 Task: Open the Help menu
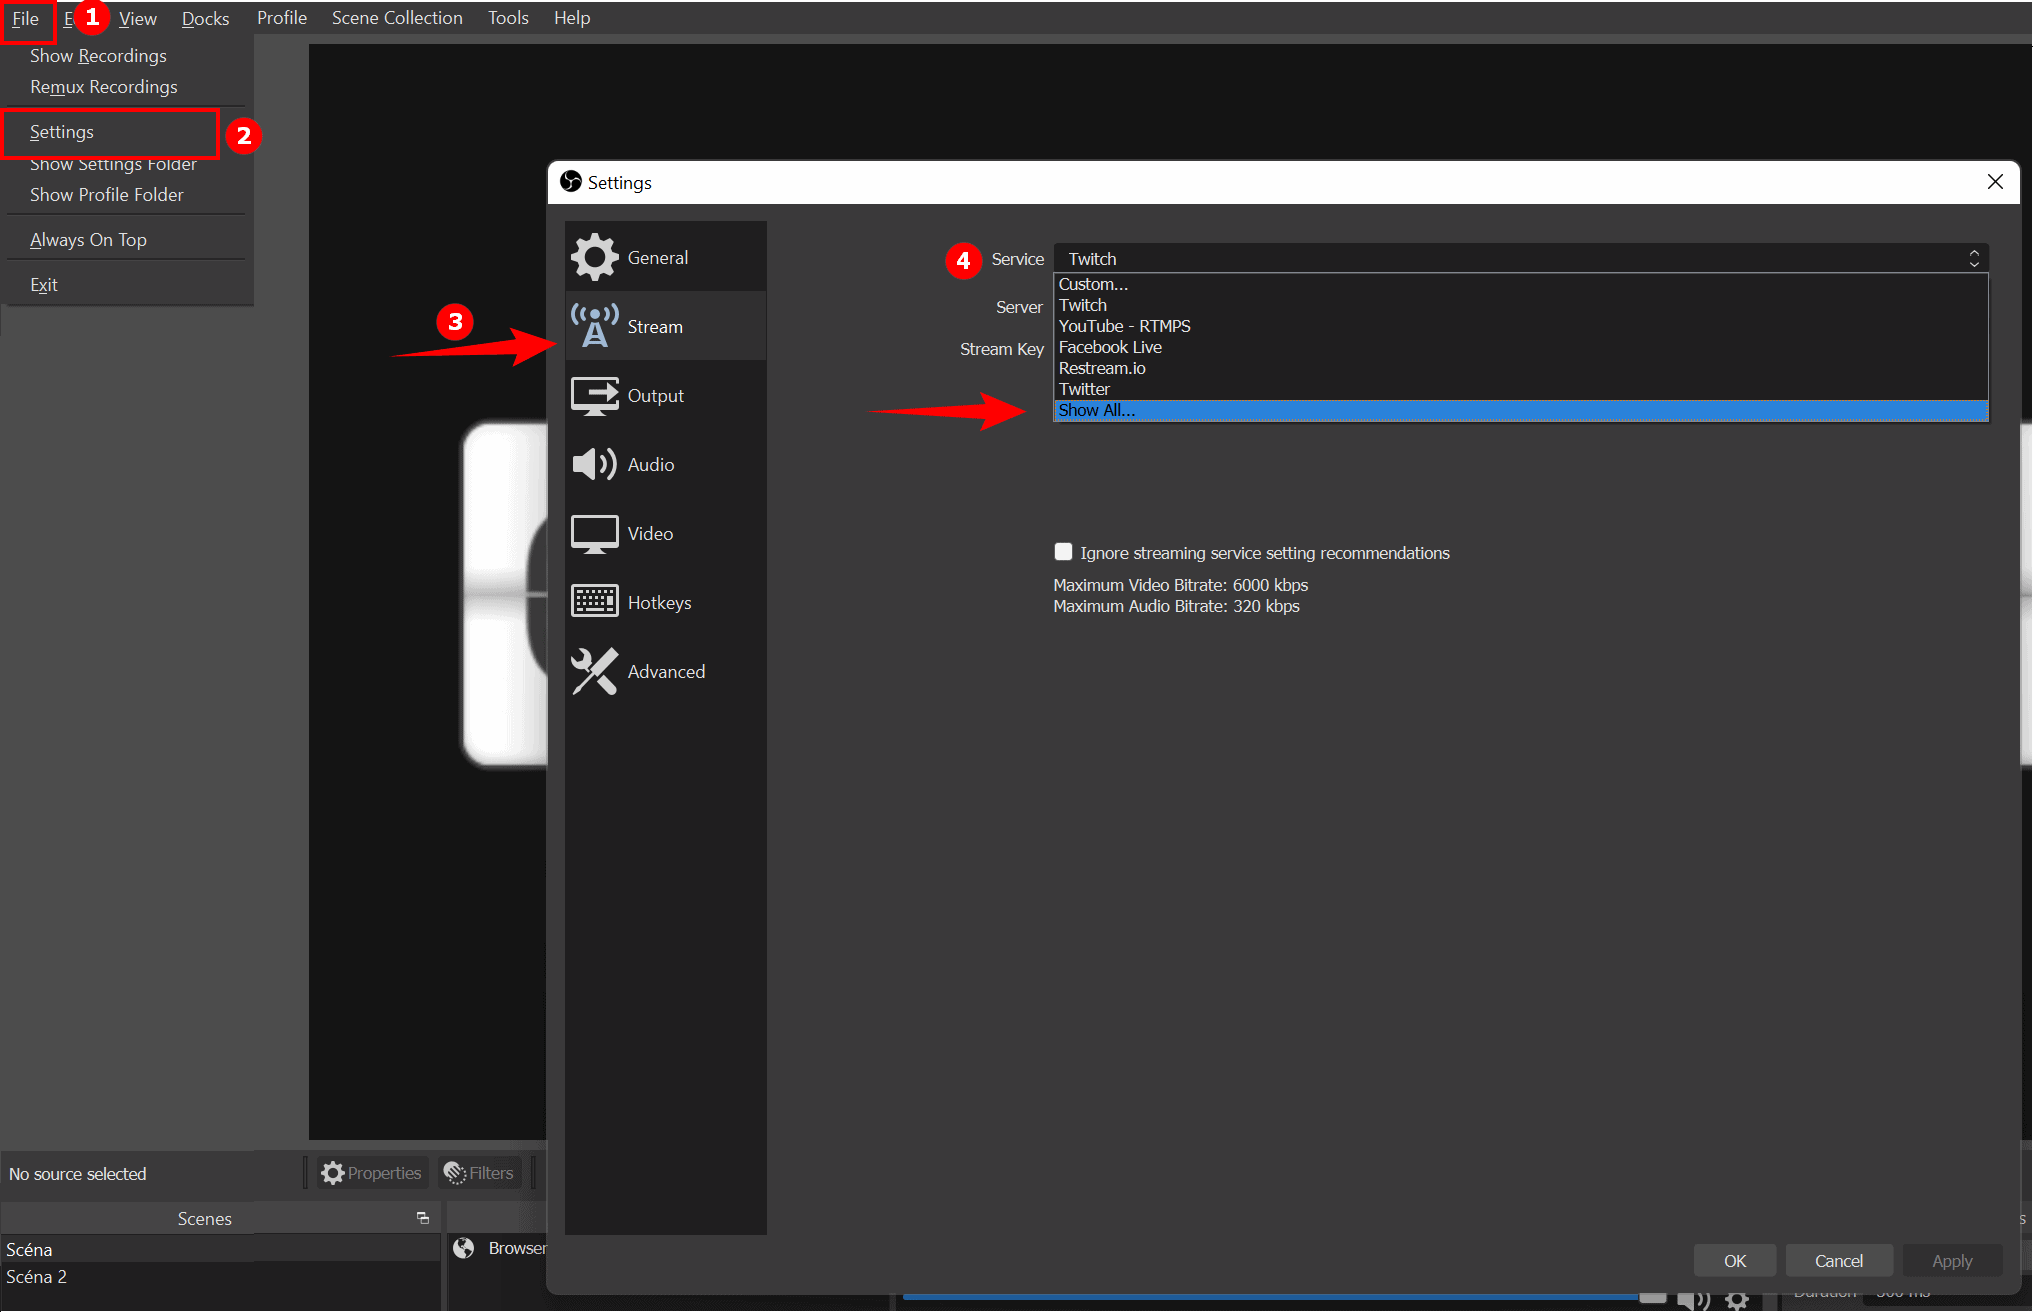point(572,18)
